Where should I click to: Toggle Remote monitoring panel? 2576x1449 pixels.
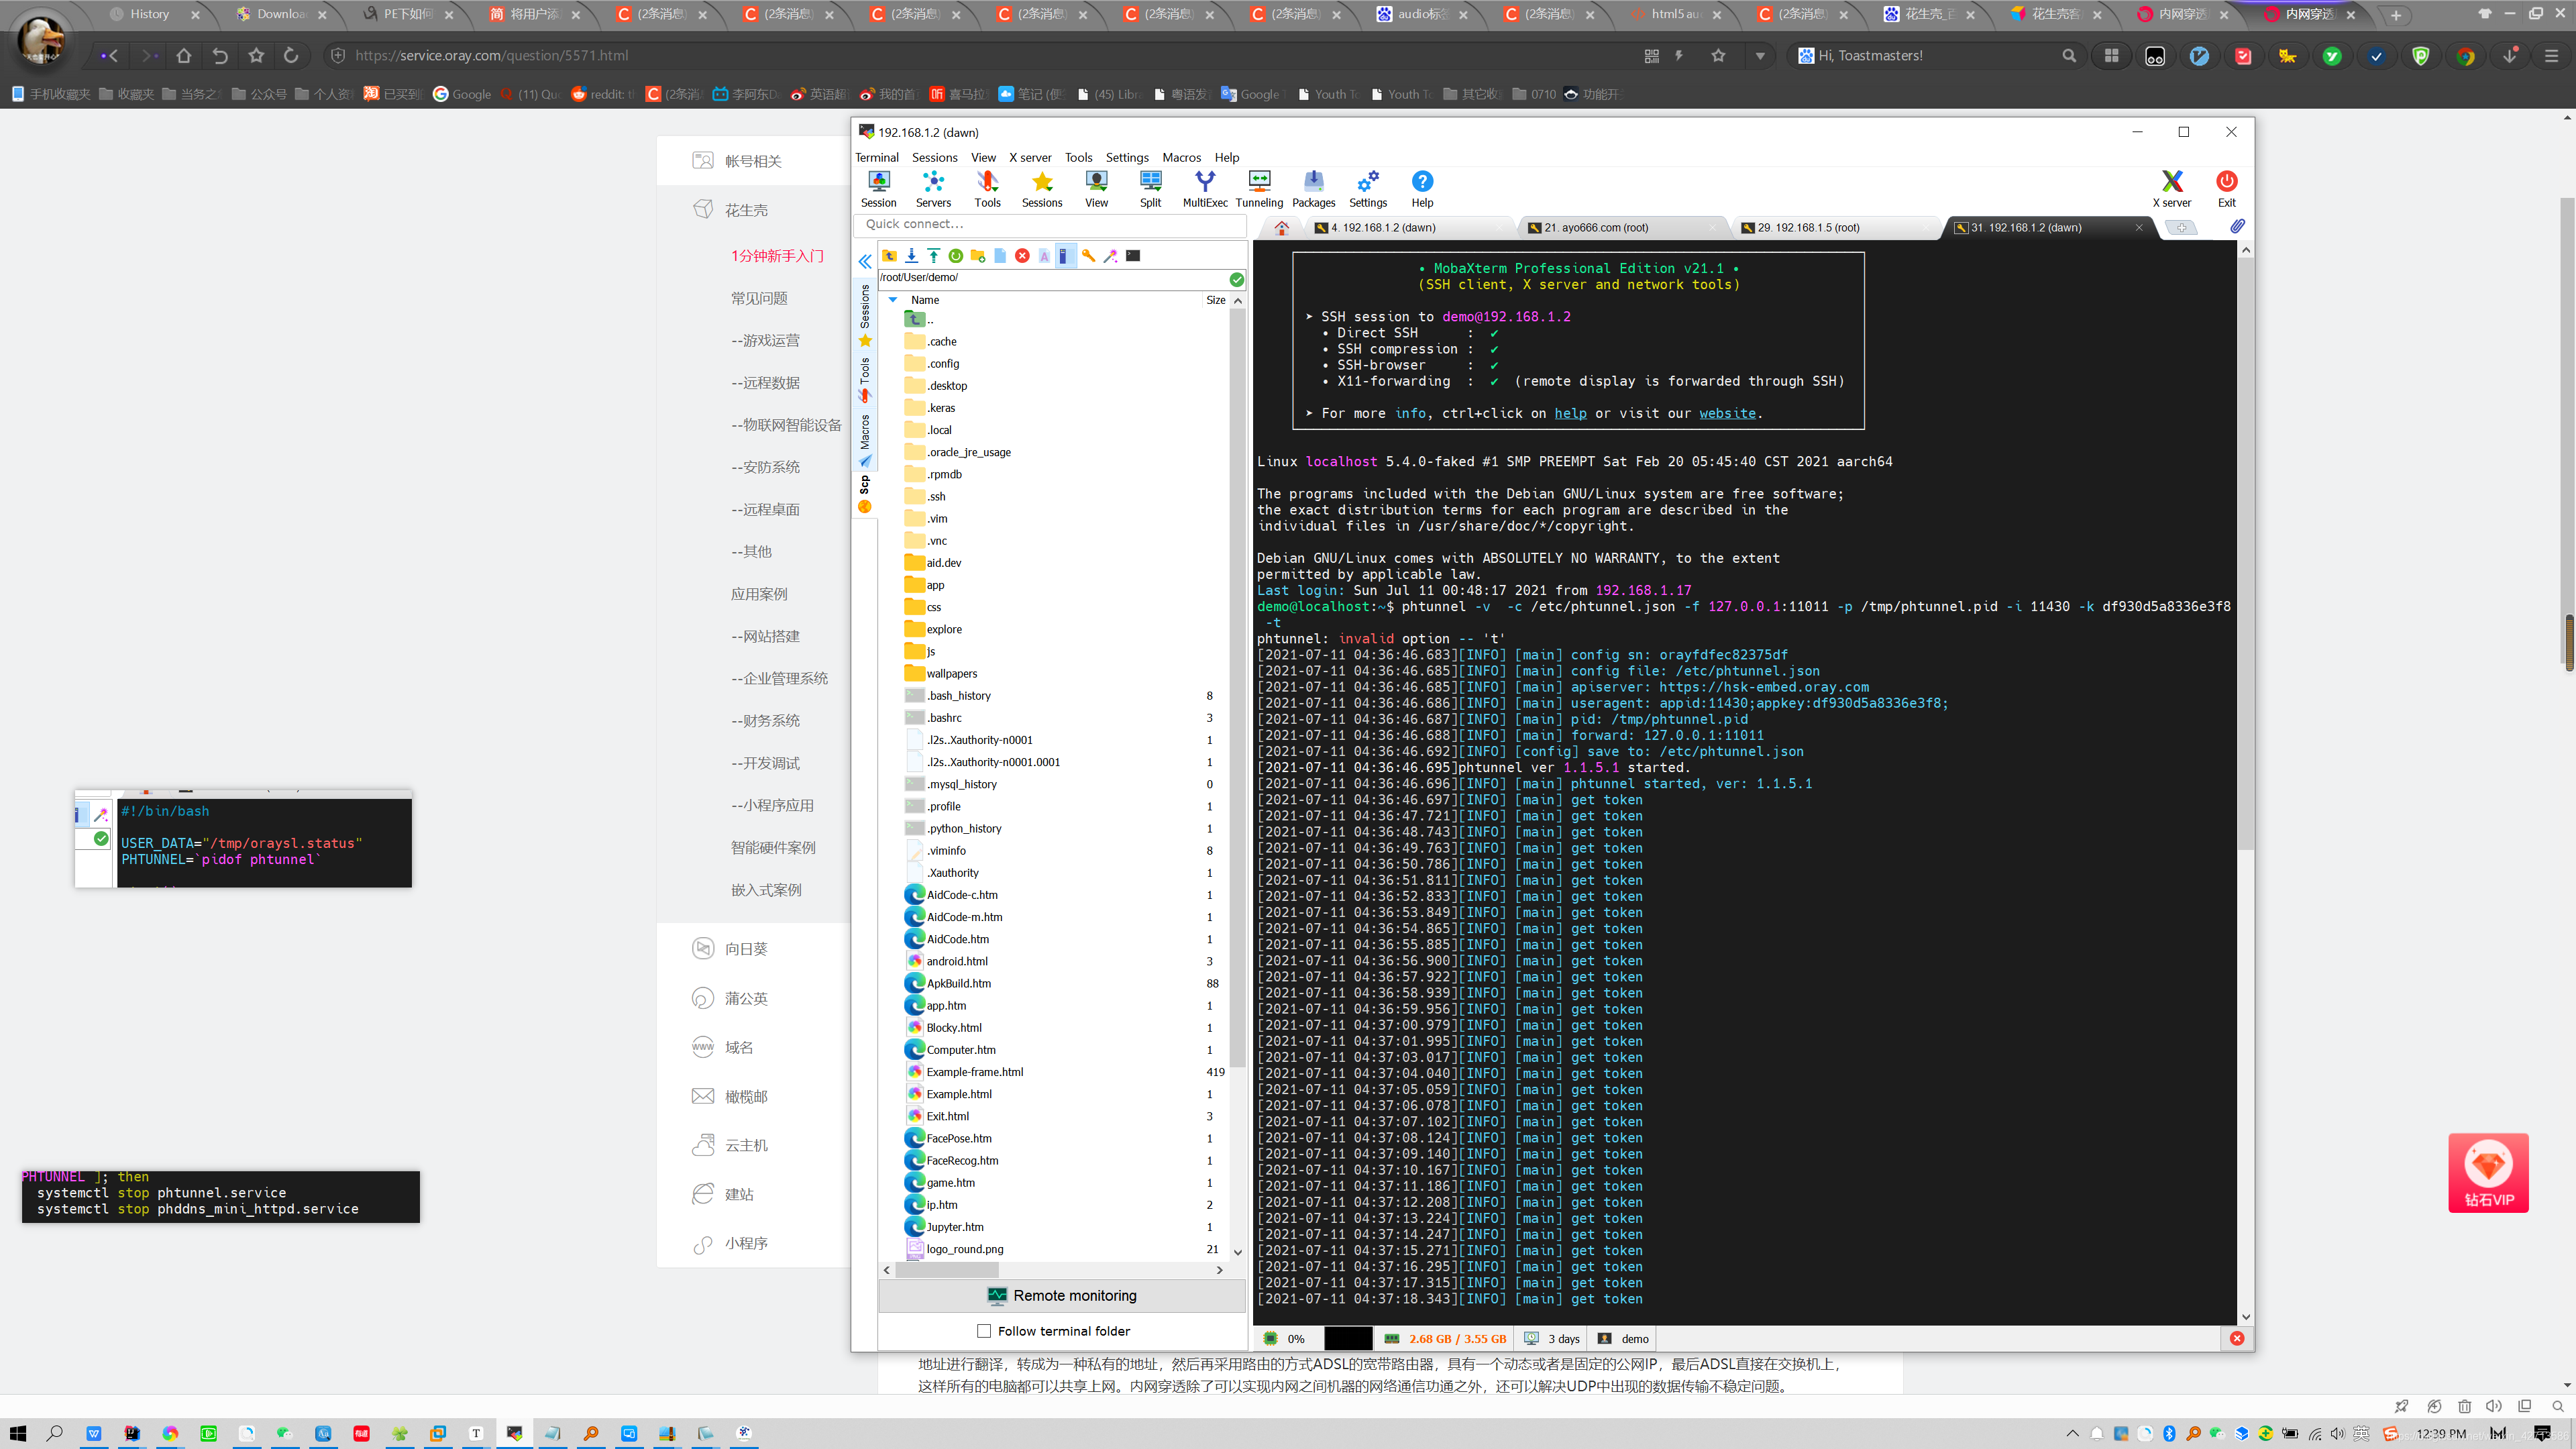tap(1062, 1295)
